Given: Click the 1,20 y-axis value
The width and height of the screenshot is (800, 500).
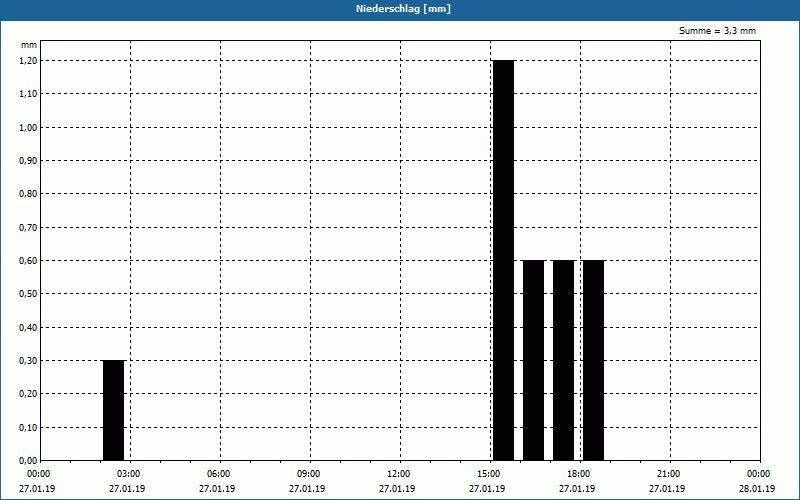Looking at the screenshot, I should (x=28, y=61).
